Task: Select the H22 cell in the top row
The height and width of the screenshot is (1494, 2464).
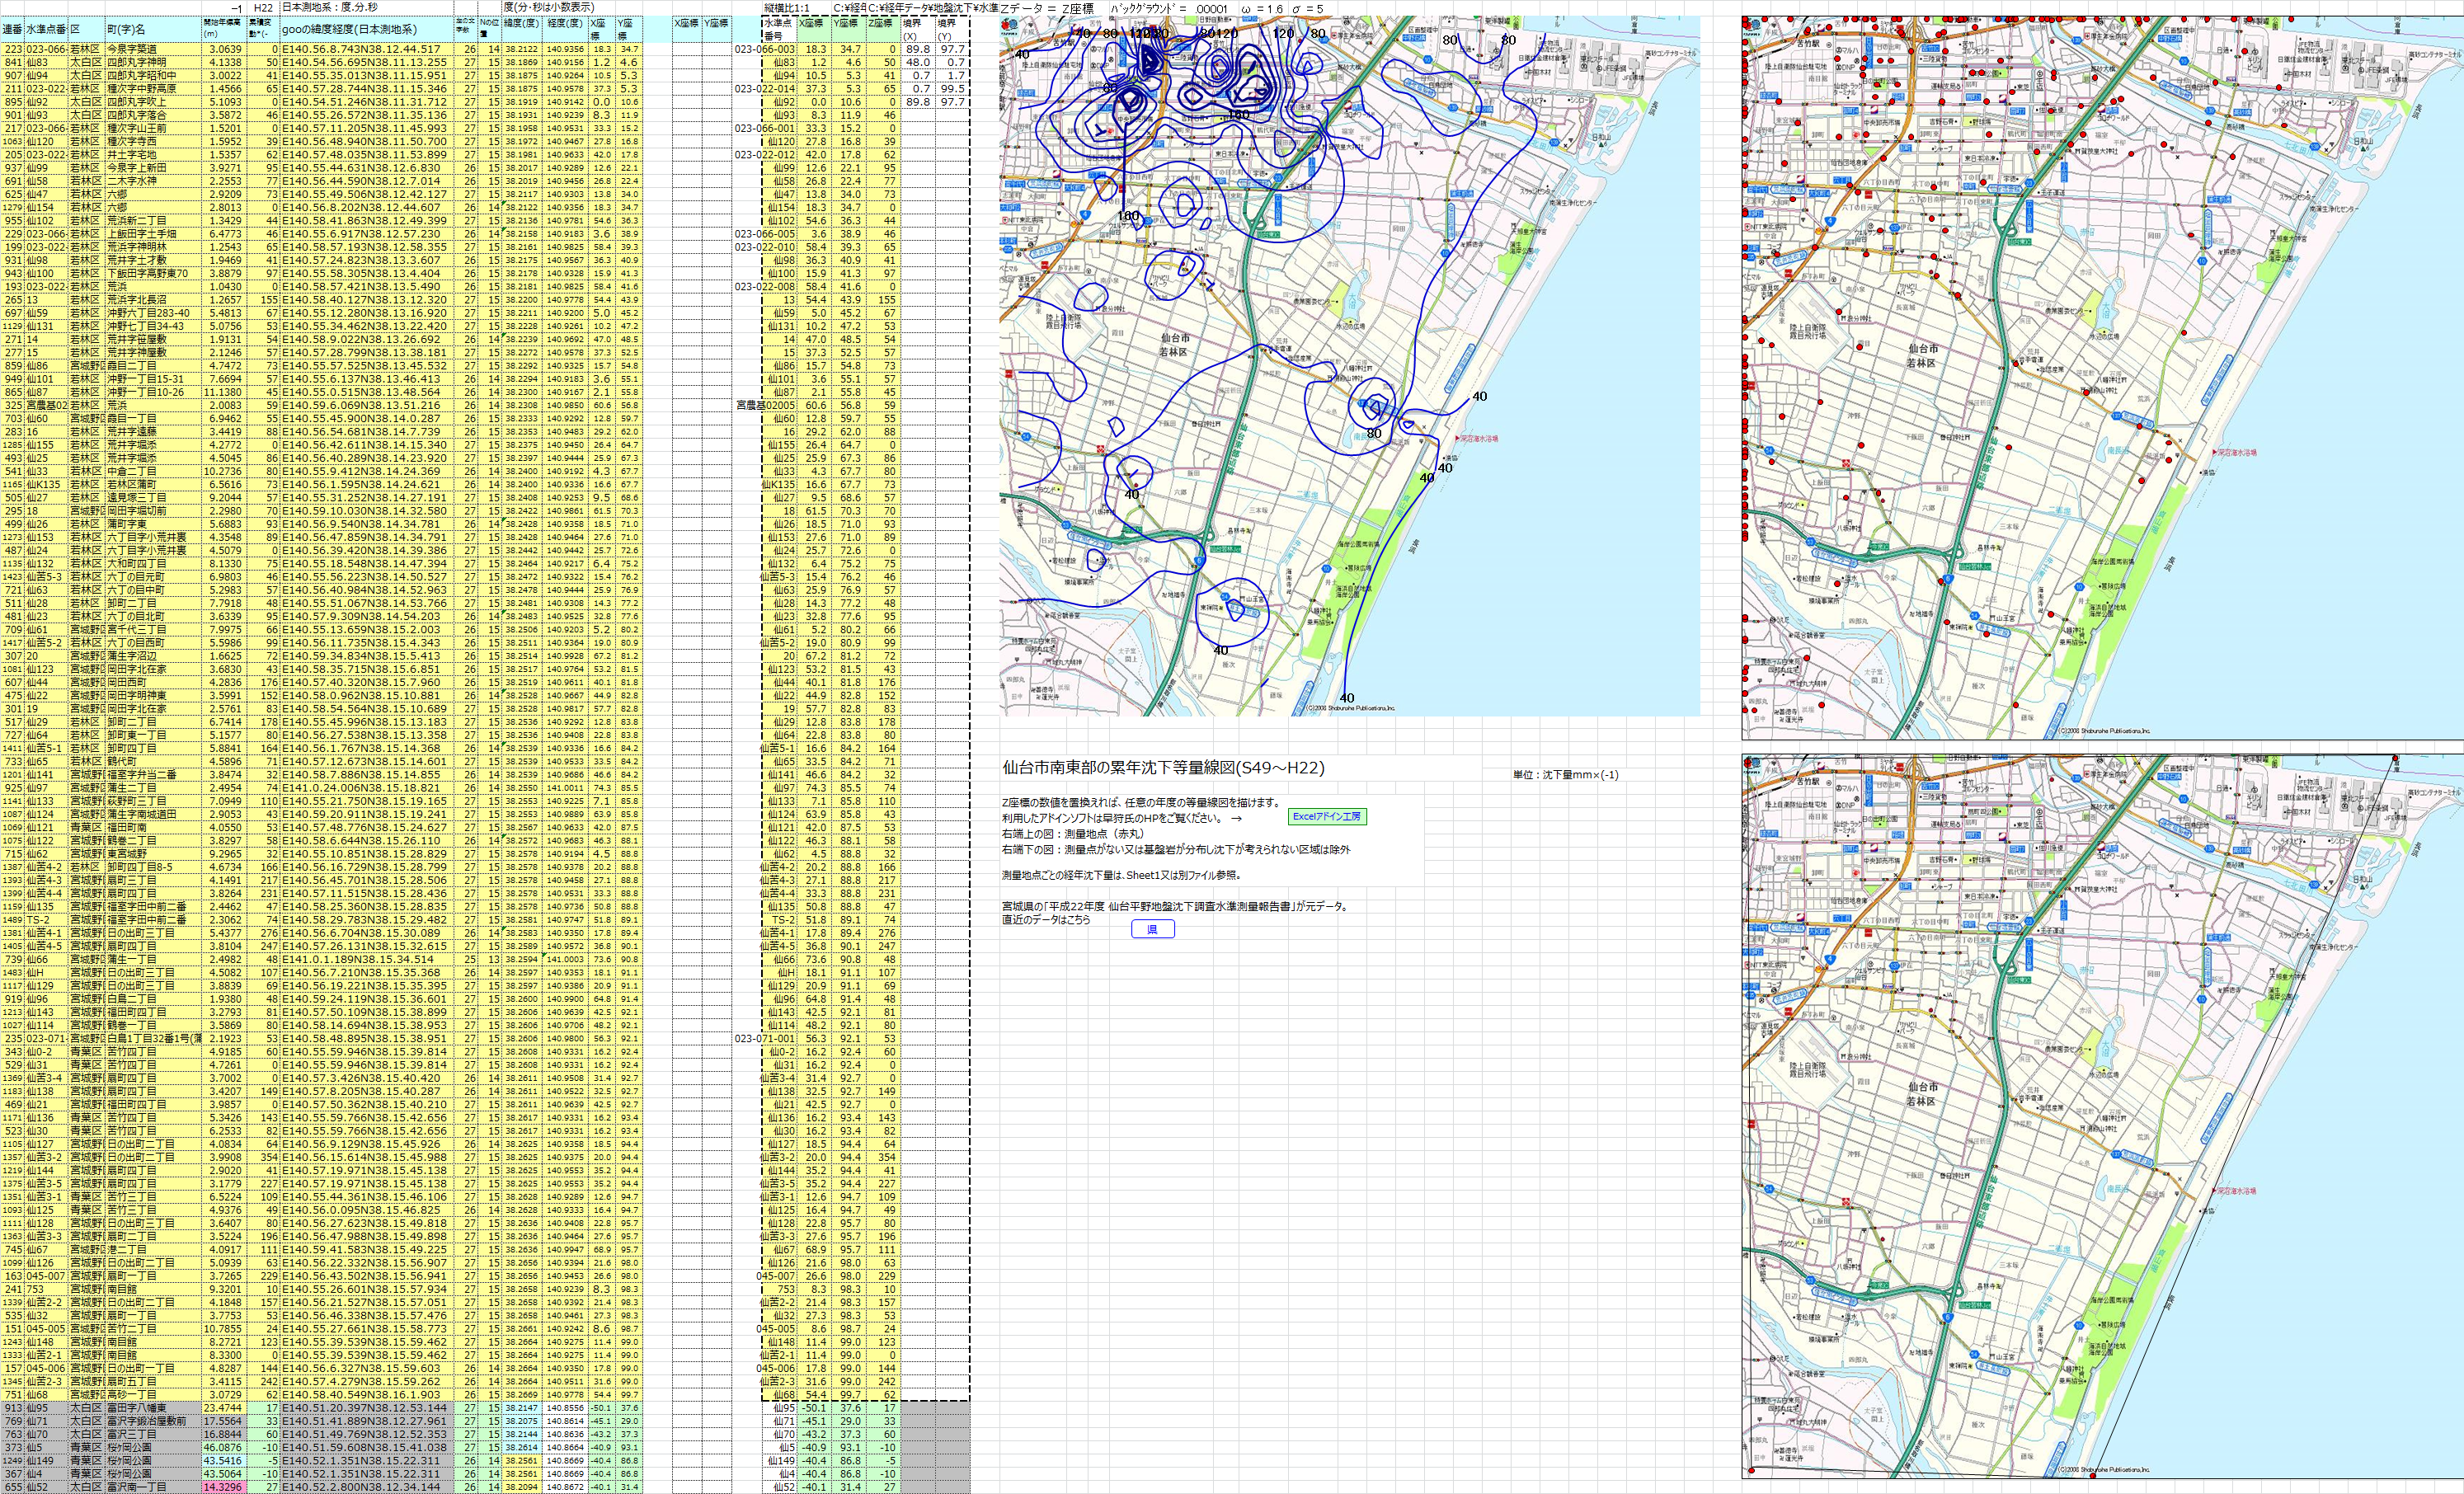Action: point(262,8)
